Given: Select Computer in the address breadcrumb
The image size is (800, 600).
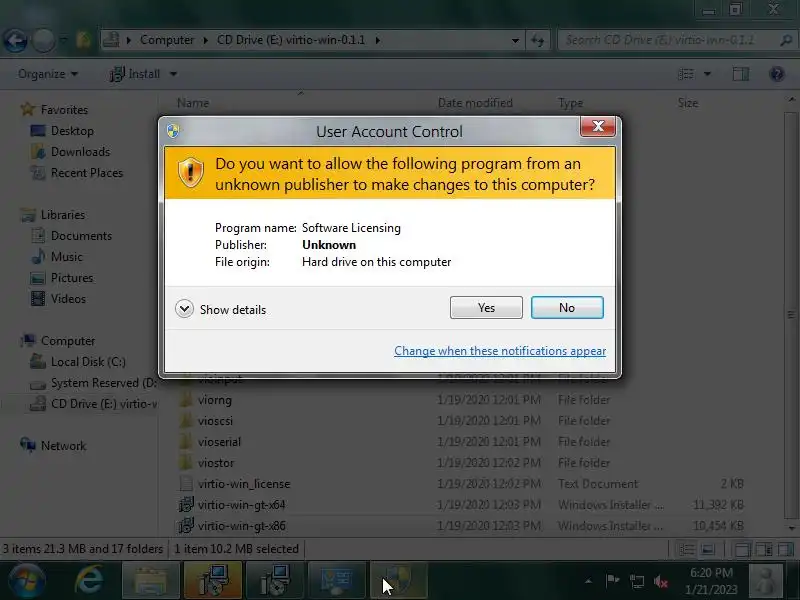Looking at the screenshot, I should click(x=167, y=40).
